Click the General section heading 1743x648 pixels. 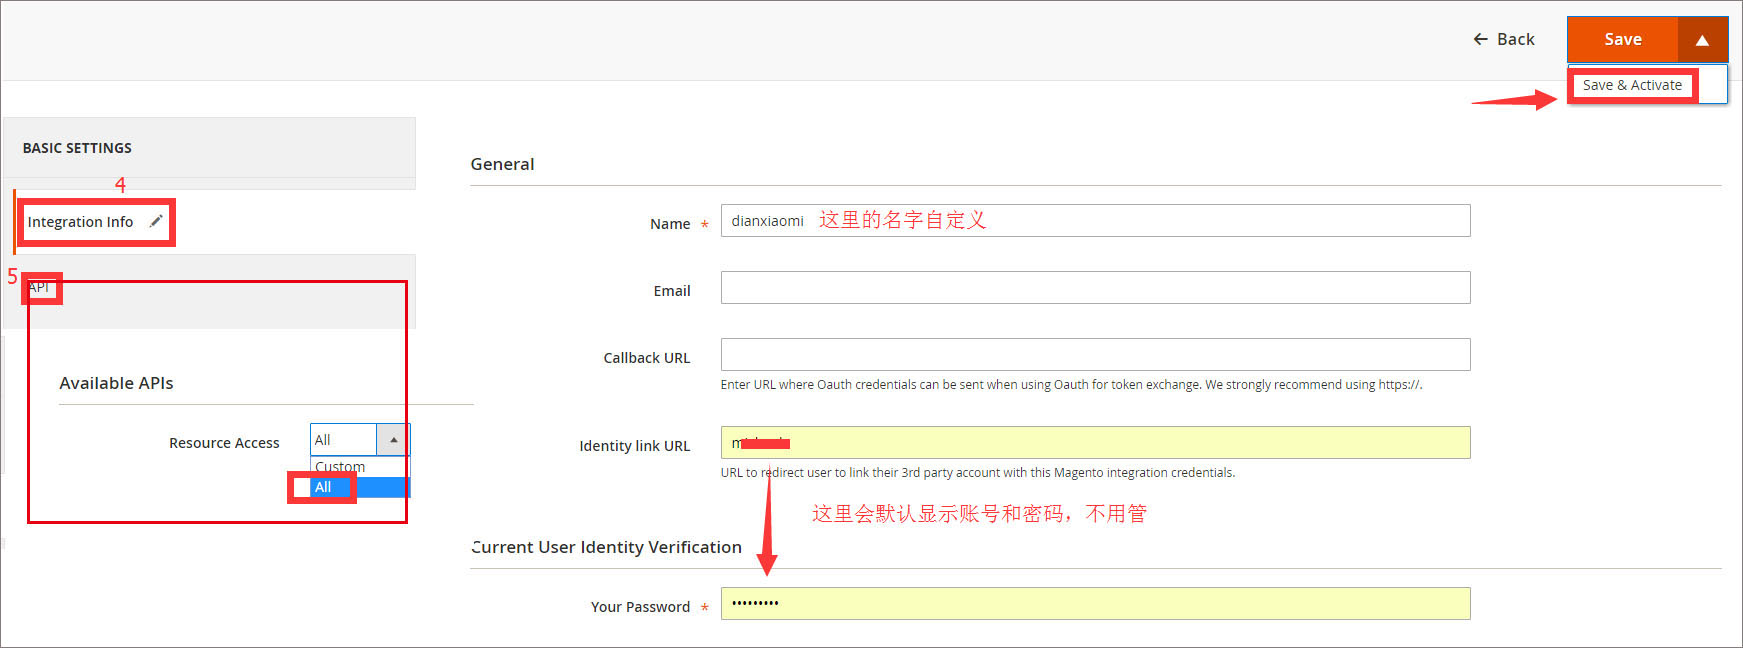[502, 164]
